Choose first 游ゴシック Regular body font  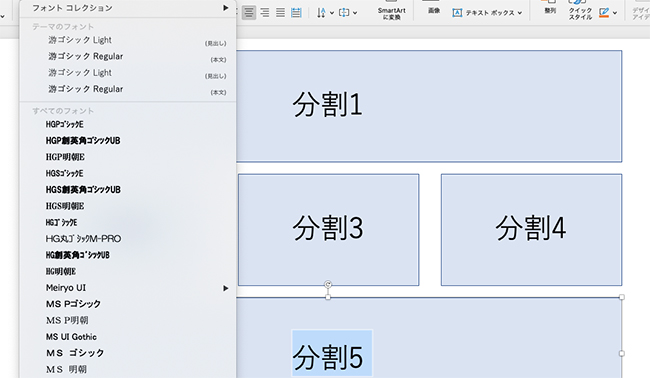[128, 56]
